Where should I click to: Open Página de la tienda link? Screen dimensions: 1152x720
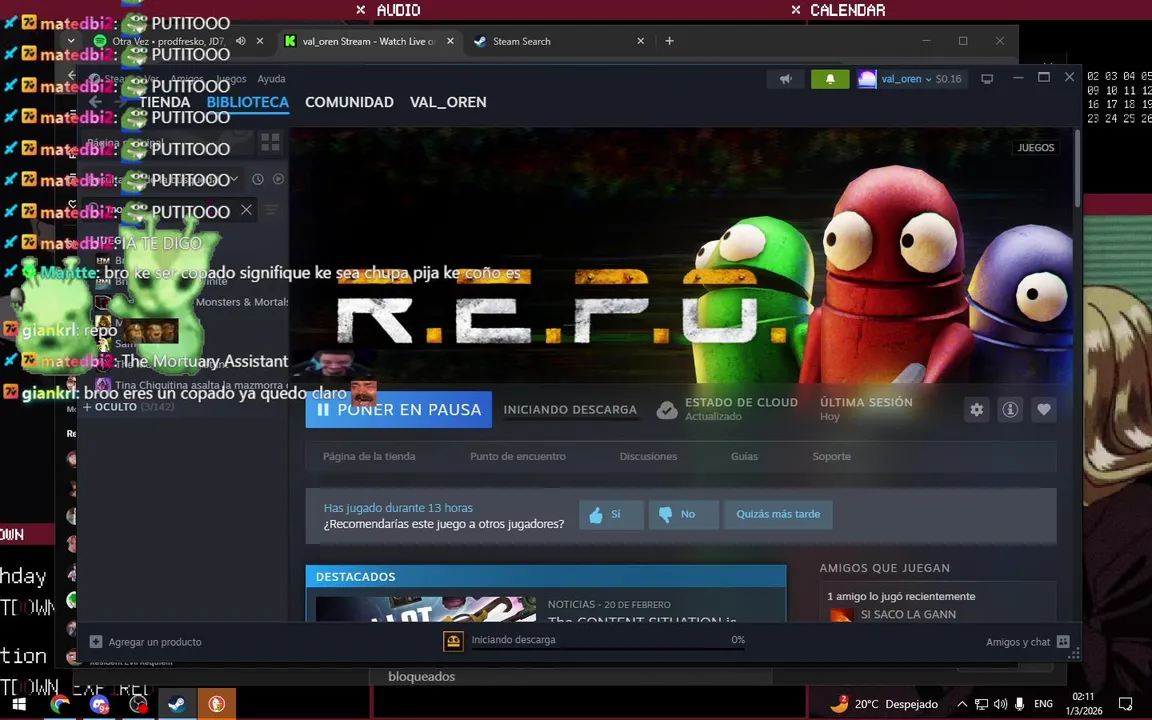click(369, 456)
